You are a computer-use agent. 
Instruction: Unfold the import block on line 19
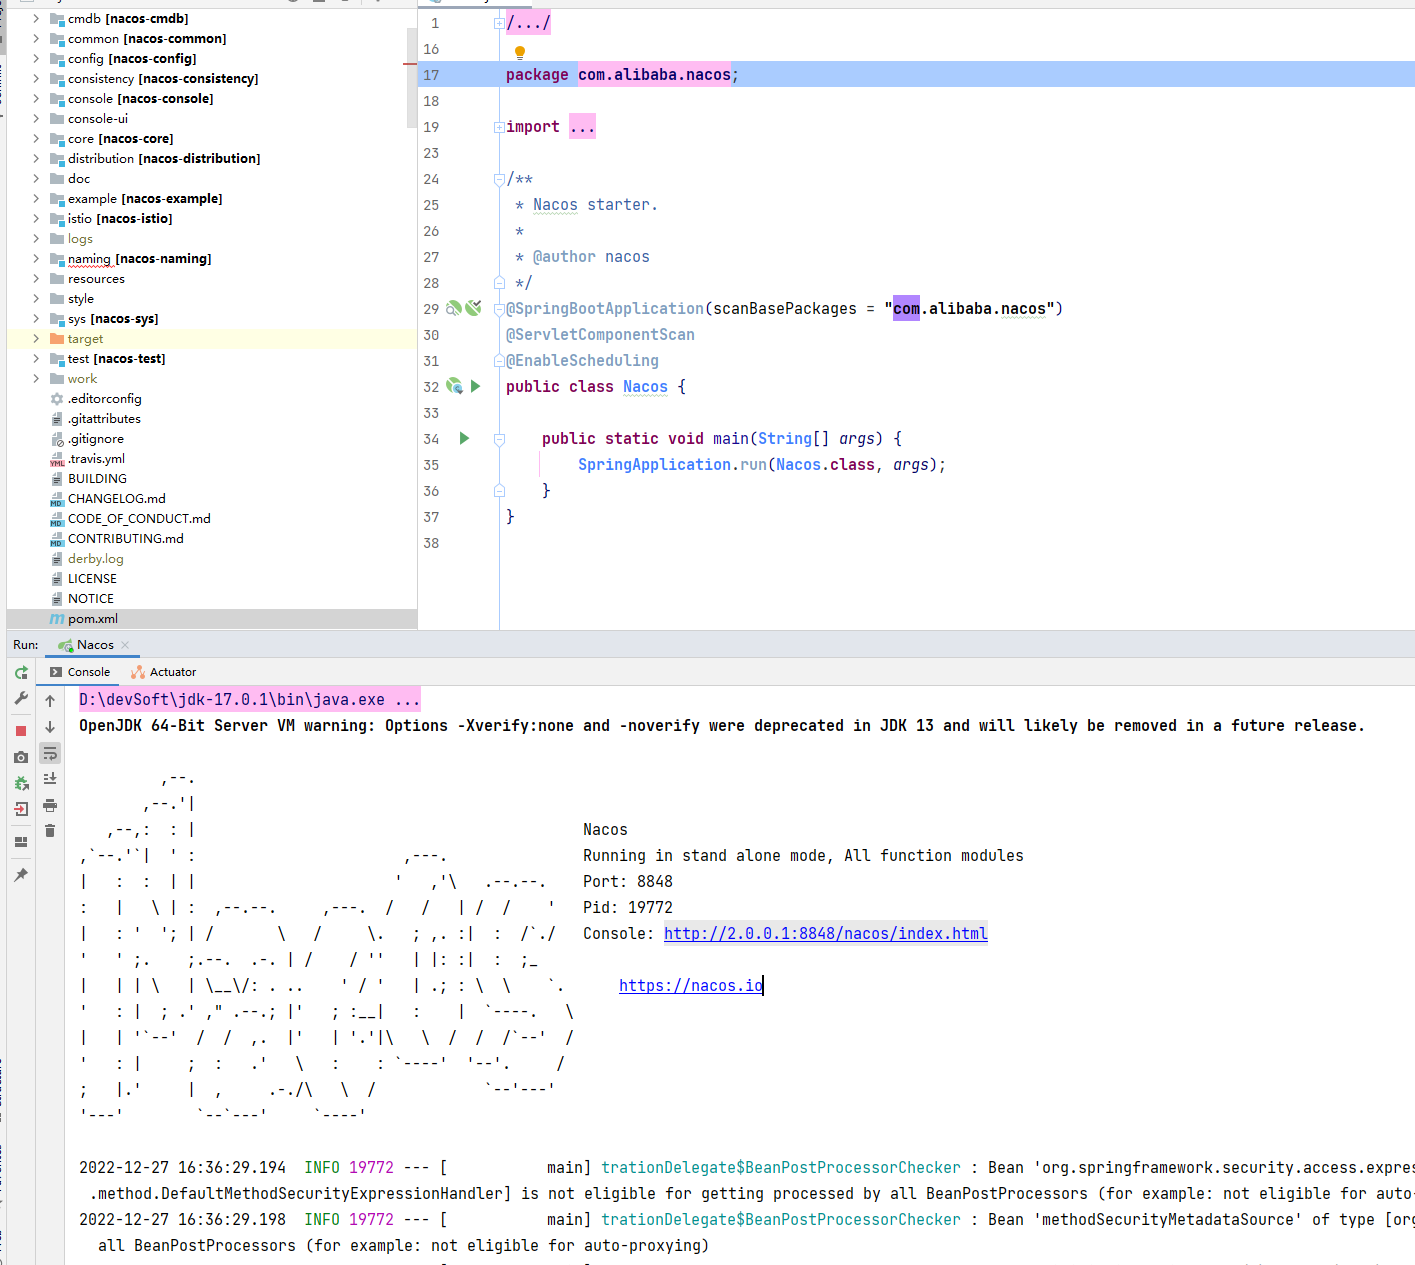pyautogui.click(x=499, y=127)
